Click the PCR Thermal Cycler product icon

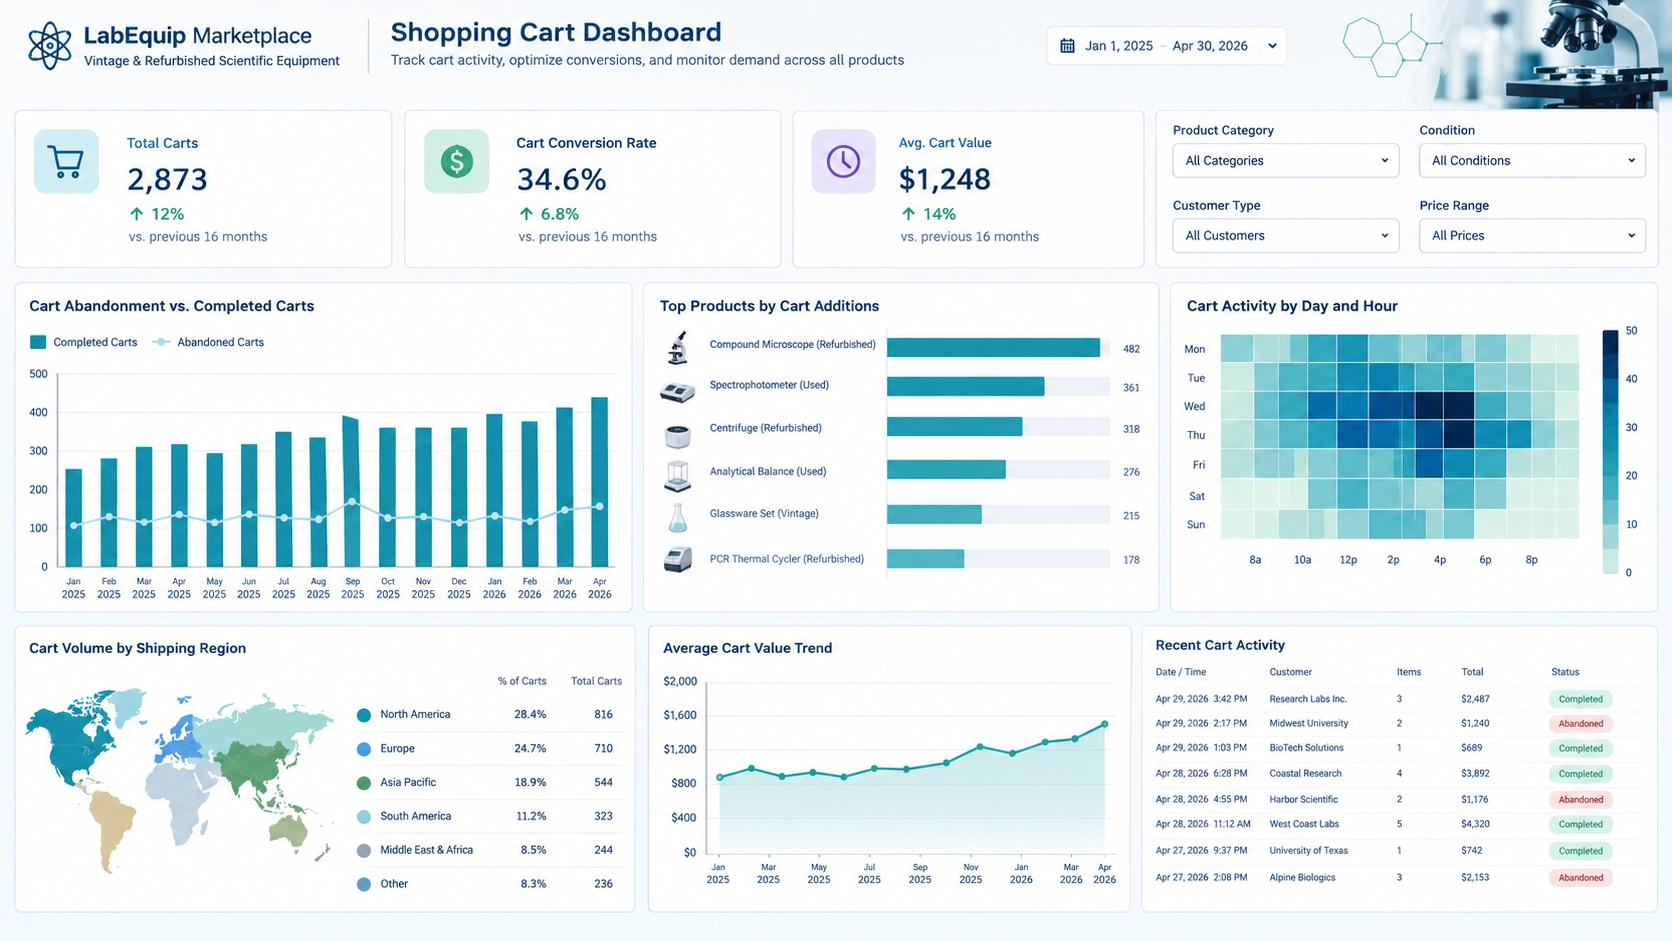(677, 560)
